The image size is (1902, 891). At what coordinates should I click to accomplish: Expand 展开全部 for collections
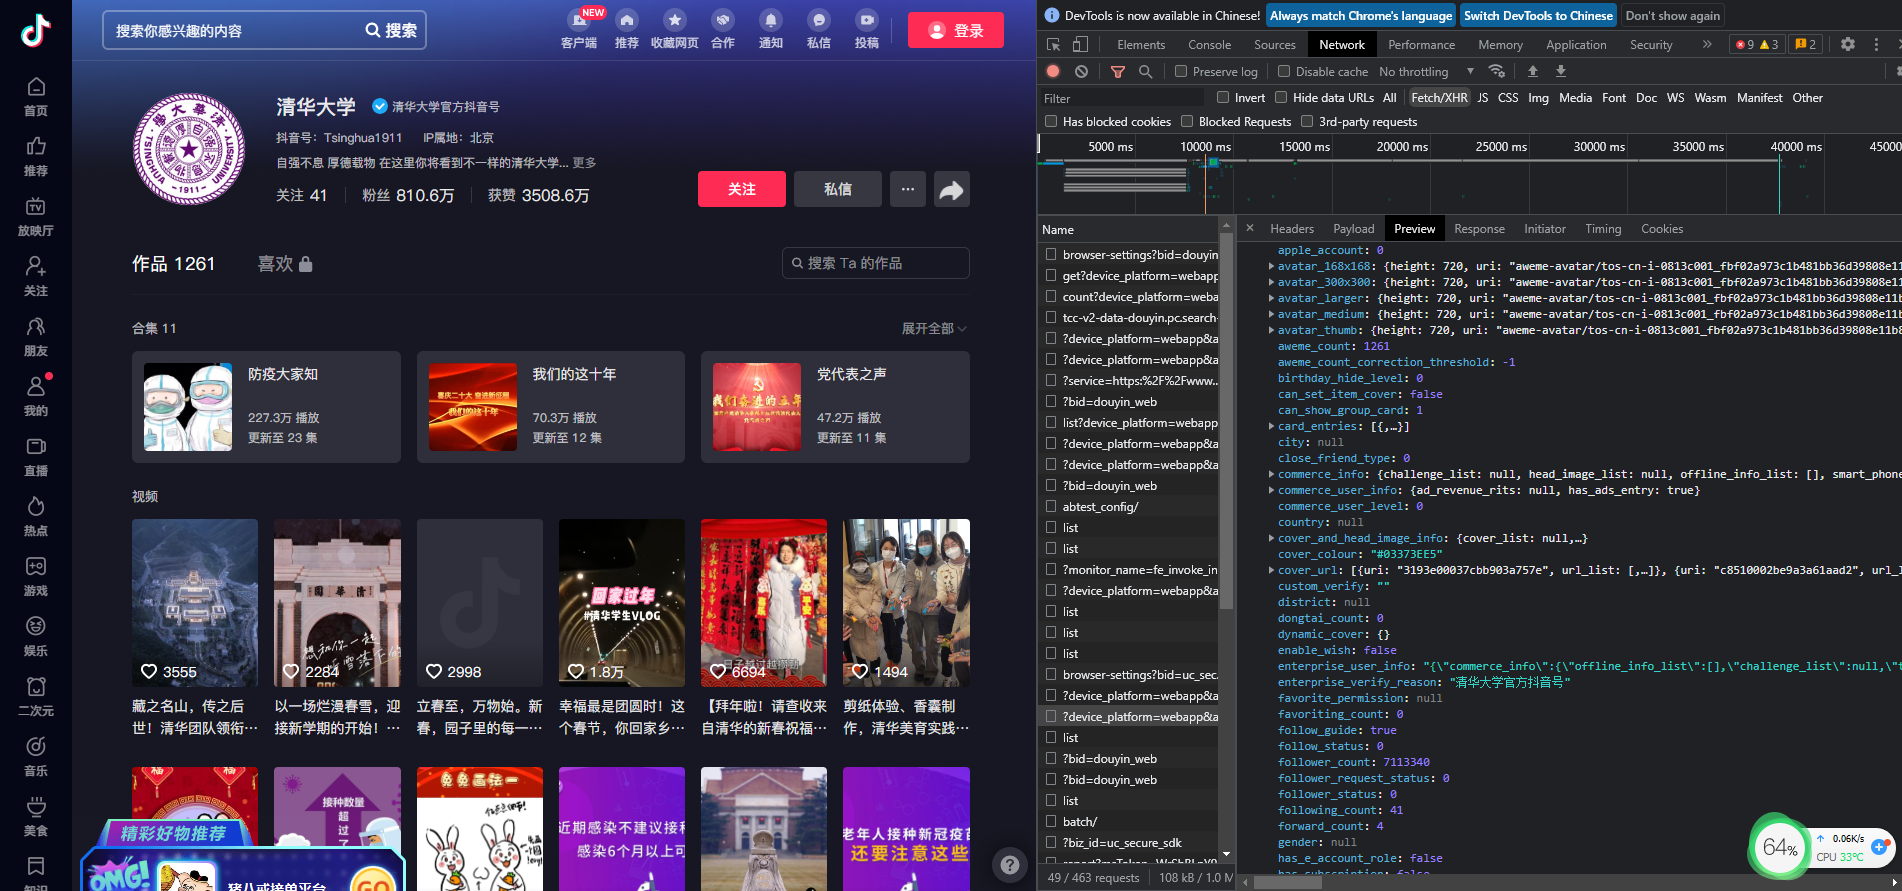coord(933,328)
